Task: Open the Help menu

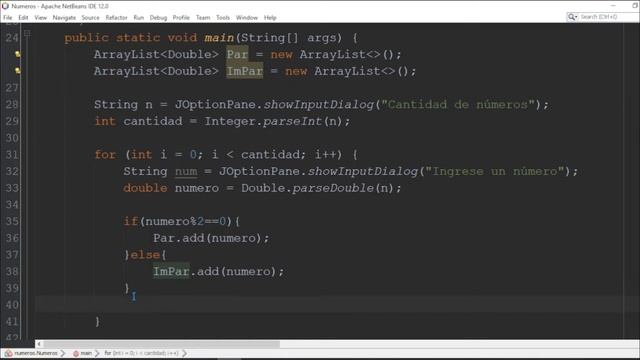Action: 270,18
